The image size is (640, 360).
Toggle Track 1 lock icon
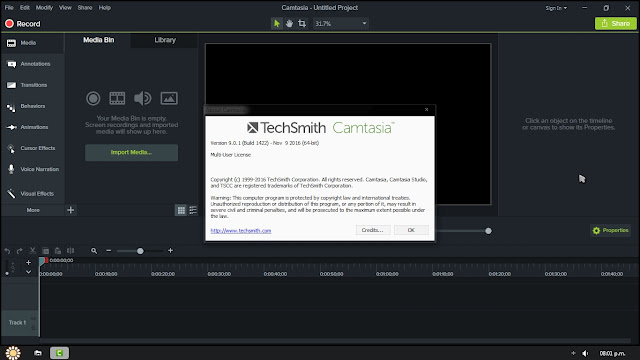click(x=33, y=327)
